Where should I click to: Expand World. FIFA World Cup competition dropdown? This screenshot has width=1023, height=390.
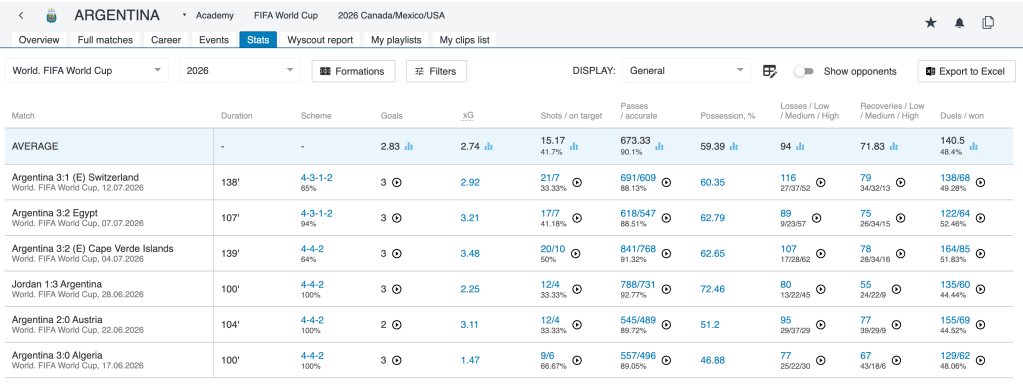coord(87,70)
